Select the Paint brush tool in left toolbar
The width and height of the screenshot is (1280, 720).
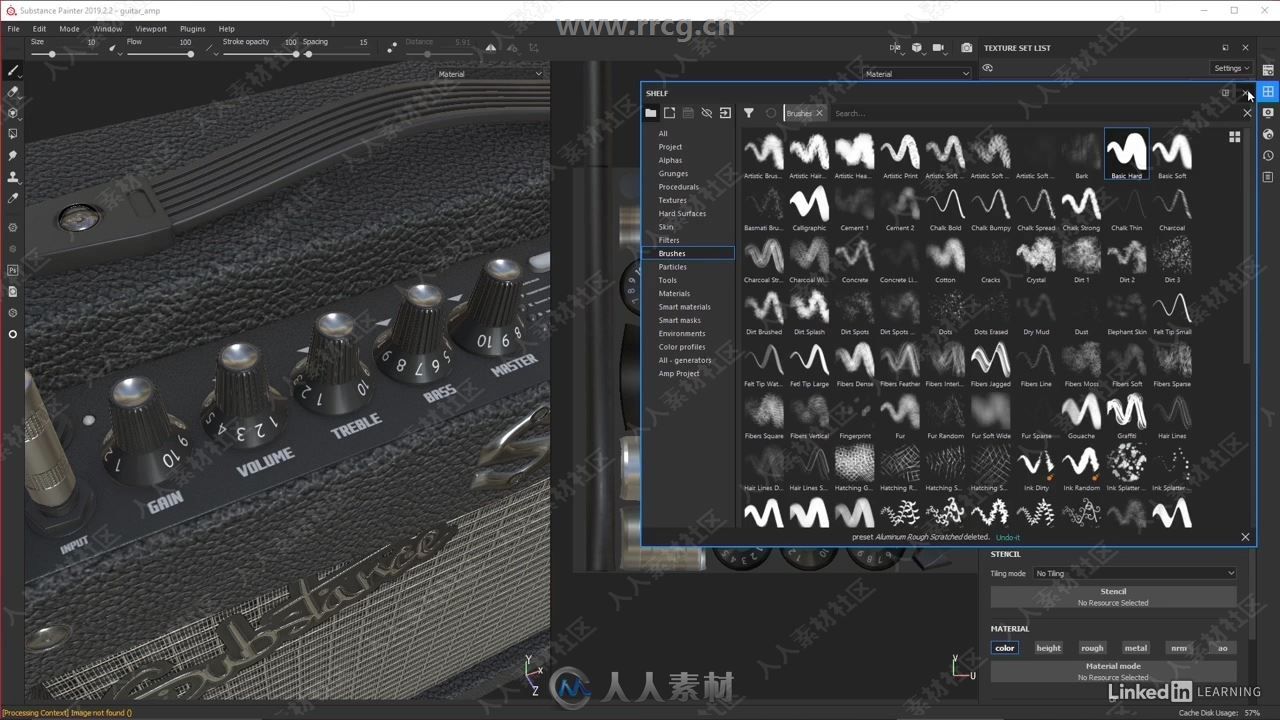click(x=13, y=71)
